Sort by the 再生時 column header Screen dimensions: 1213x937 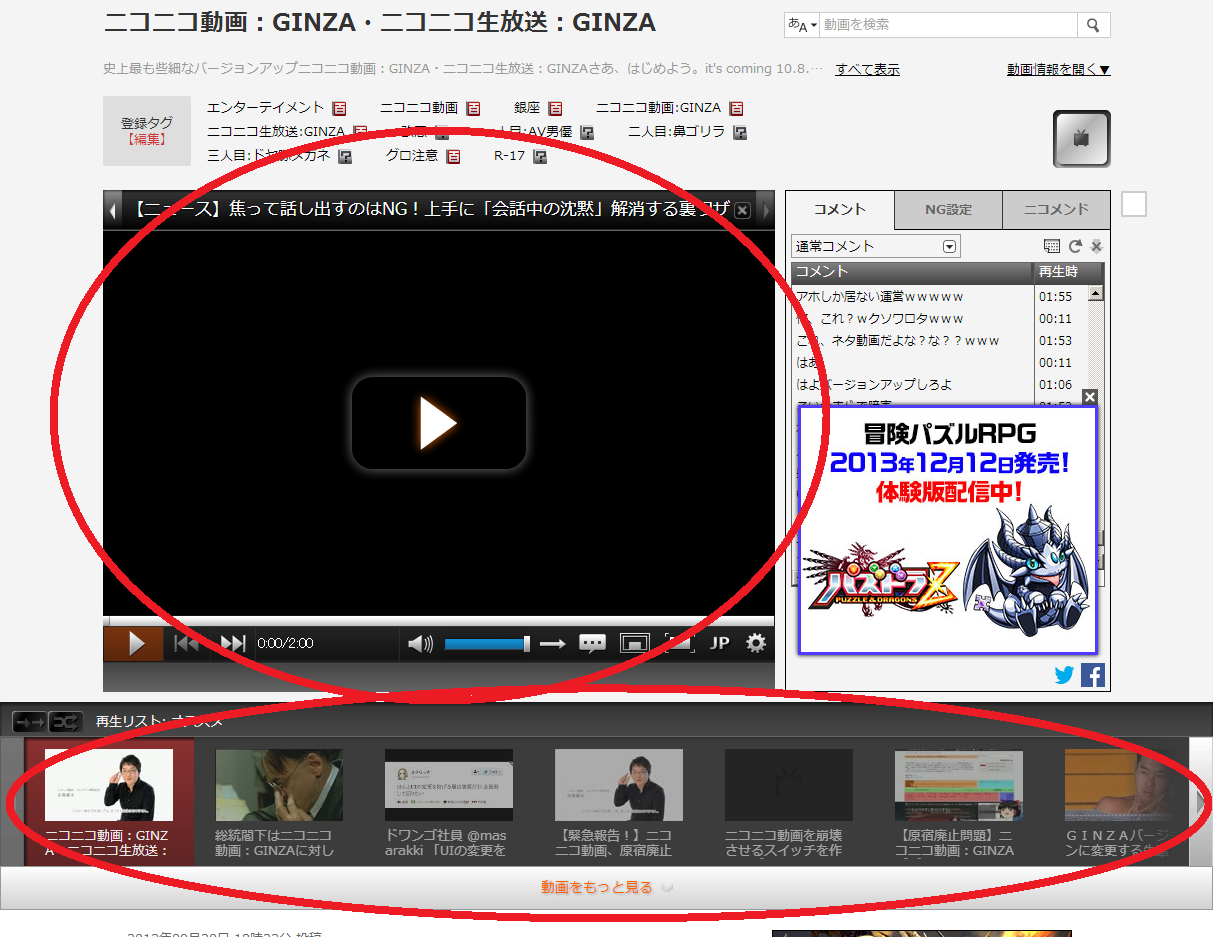click(x=1069, y=272)
